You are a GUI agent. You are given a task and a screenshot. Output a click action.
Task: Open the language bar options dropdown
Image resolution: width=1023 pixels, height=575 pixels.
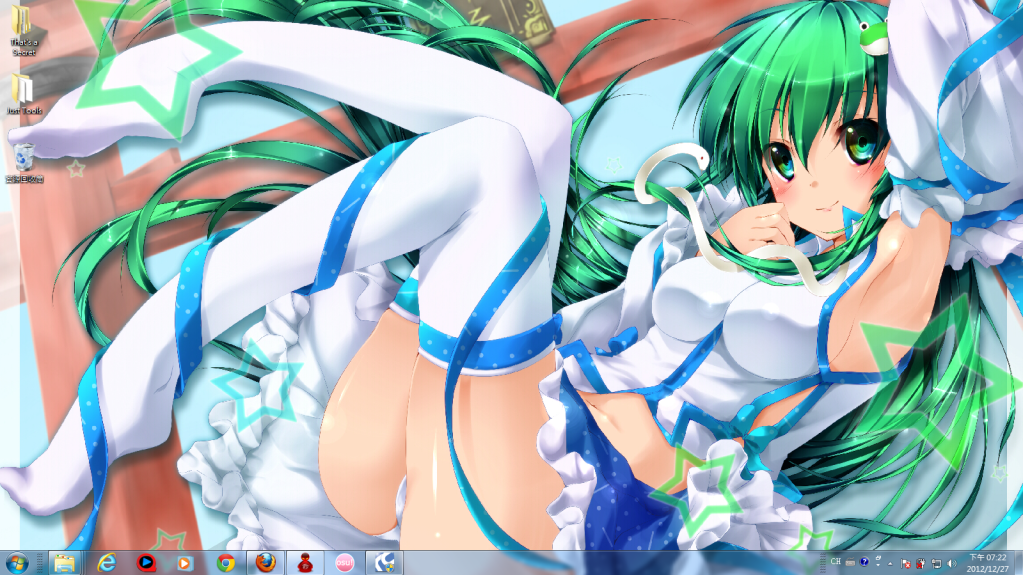876,566
